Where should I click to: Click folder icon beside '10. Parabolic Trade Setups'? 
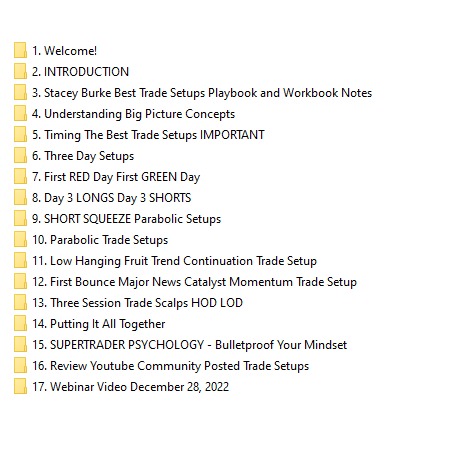20,239
